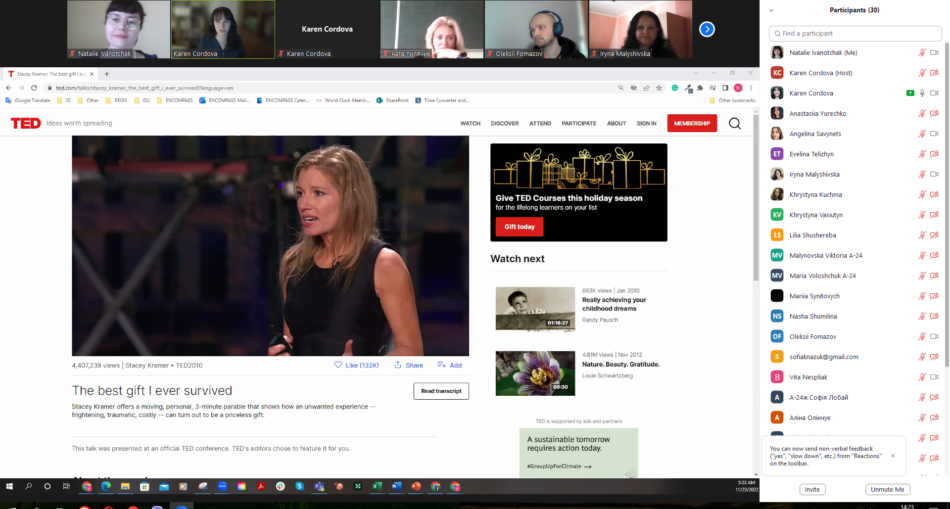950x509 pixels.
Task: Click the Like heart icon
Action: coord(338,365)
